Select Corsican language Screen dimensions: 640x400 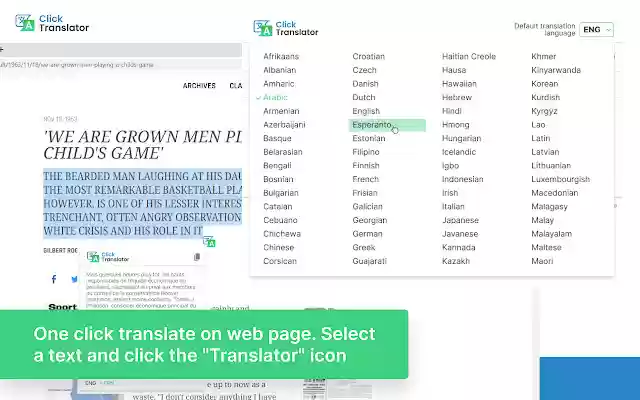point(280,261)
